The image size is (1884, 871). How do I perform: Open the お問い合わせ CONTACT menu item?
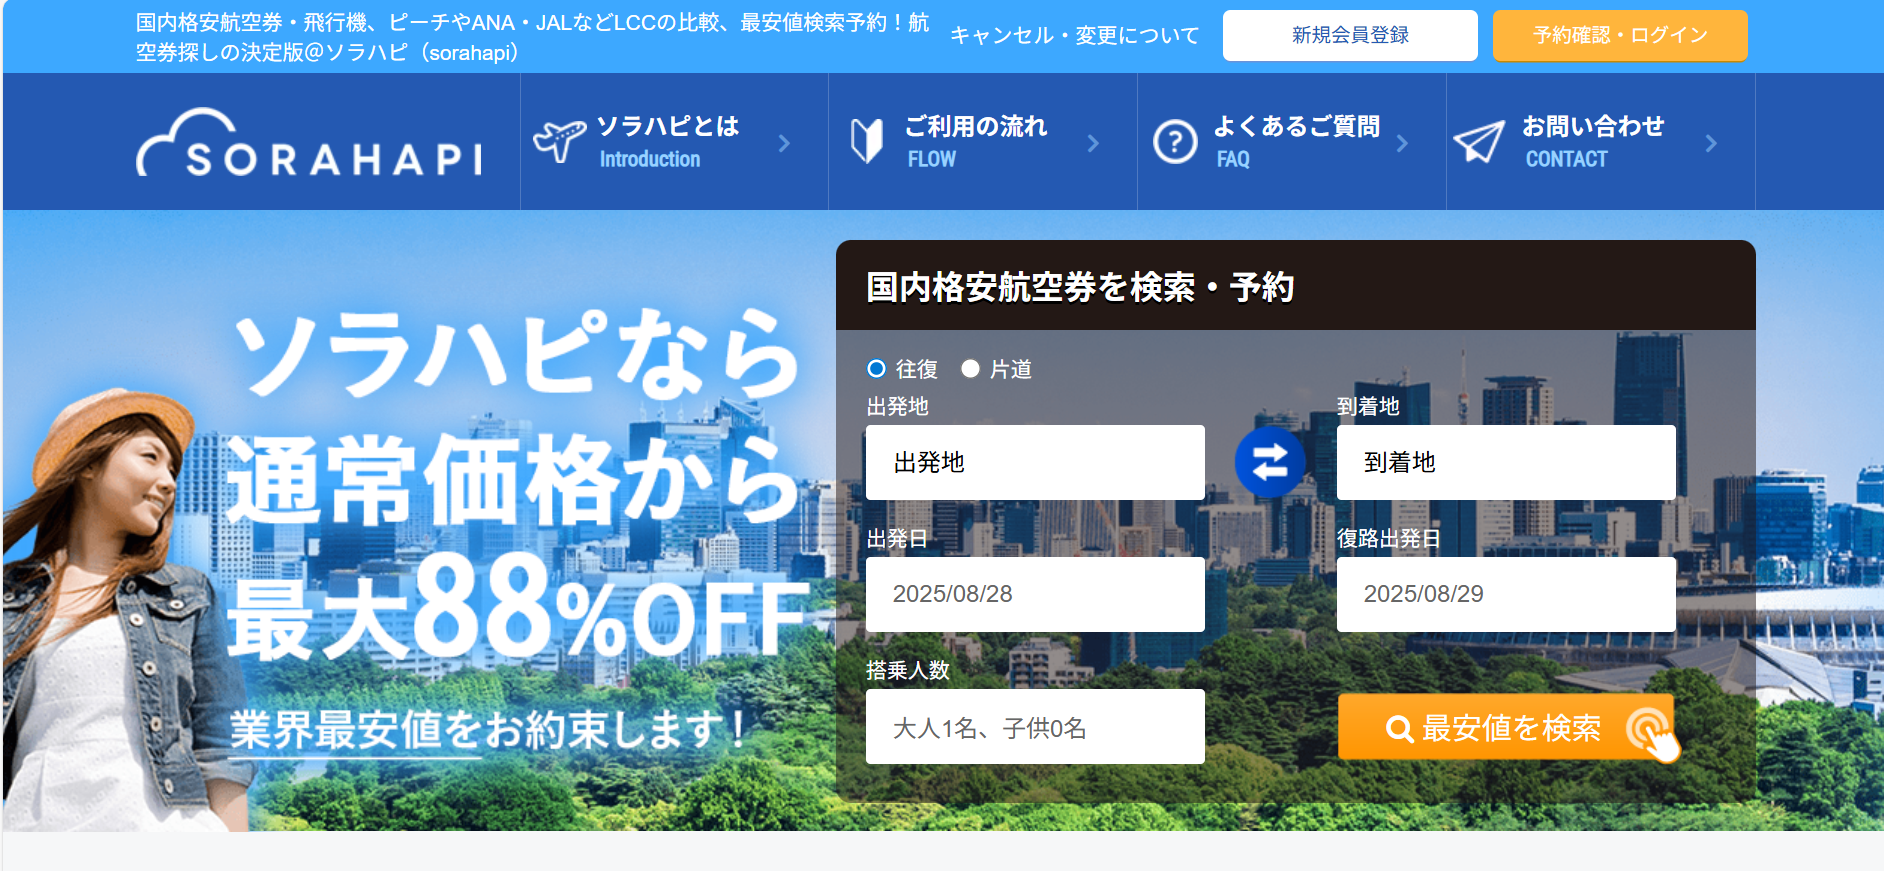tap(1601, 141)
